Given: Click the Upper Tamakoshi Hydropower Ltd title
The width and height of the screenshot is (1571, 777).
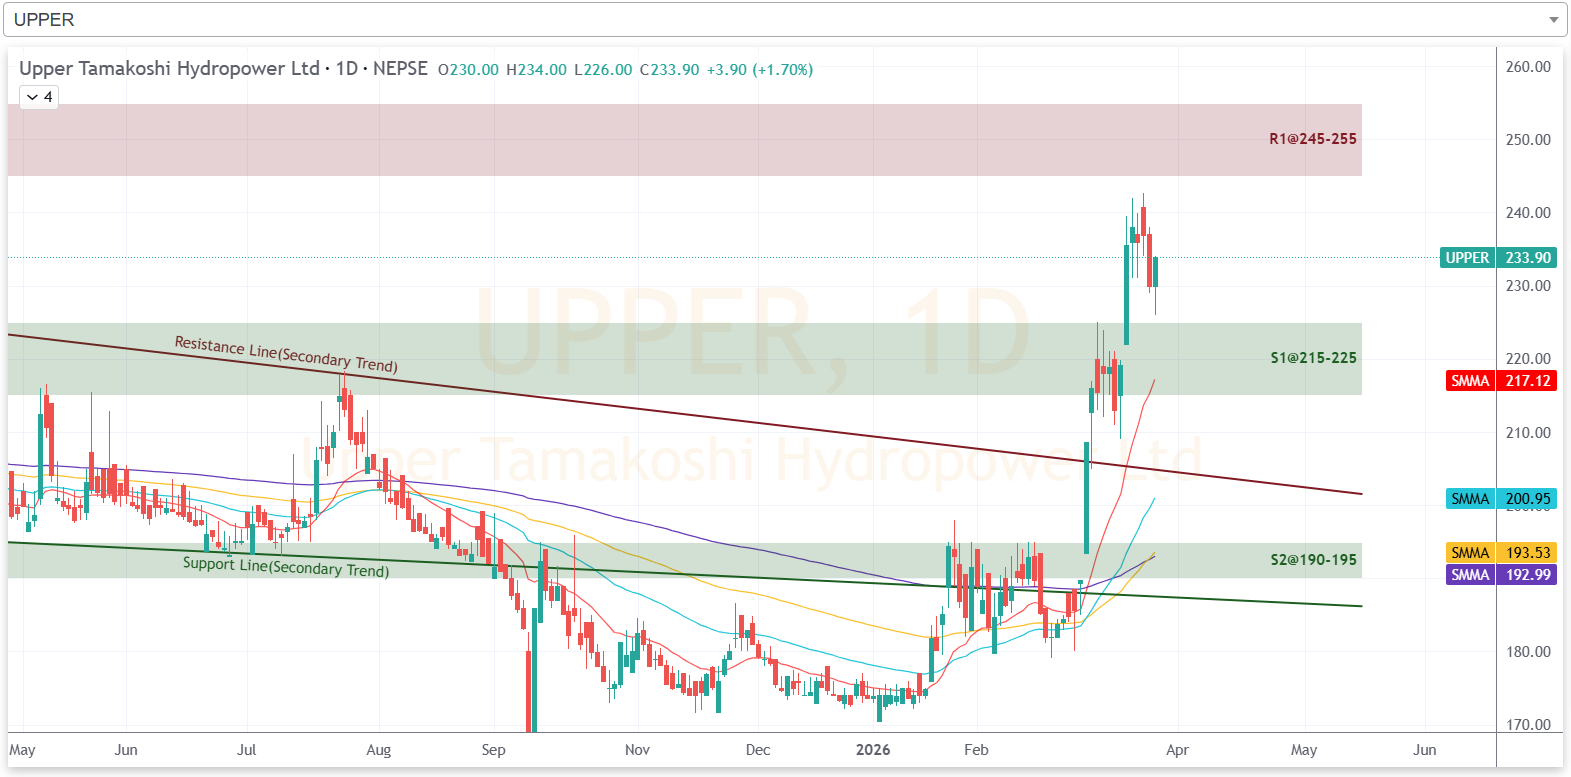Looking at the screenshot, I should click(x=169, y=69).
